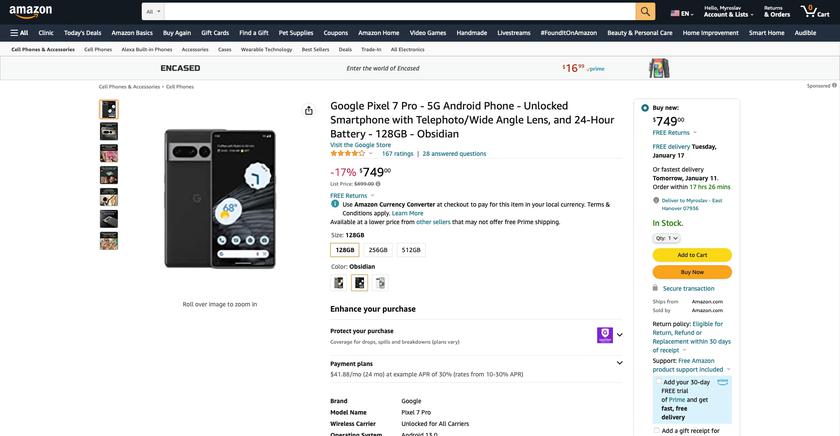
Task: Click the Add to Cart button
Action: coord(692,255)
